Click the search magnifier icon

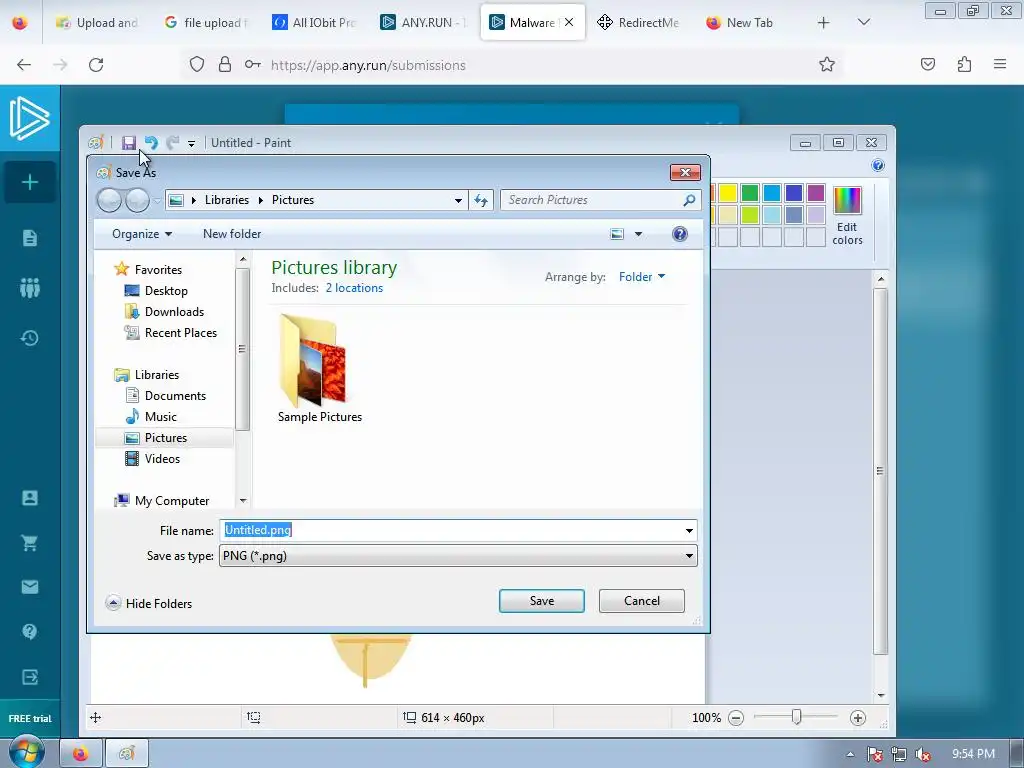coord(689,200)
